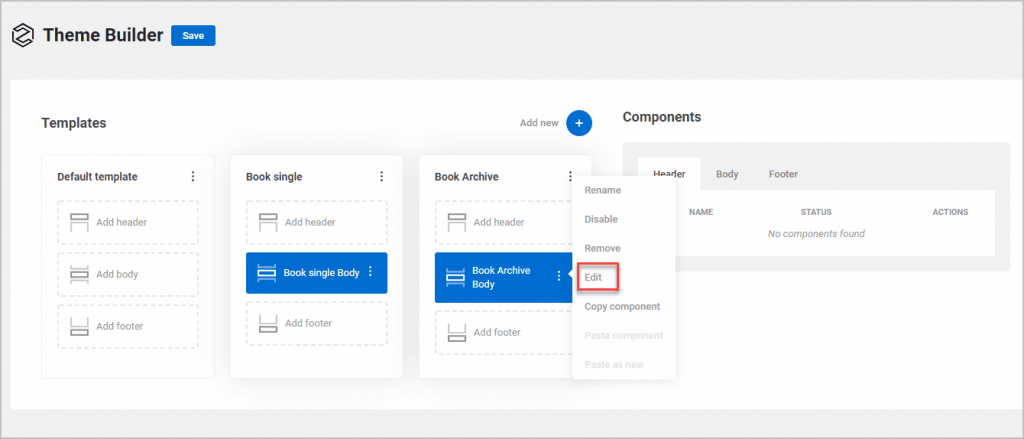Open Book single template three-dot menu
The height and width of the screenshot is (439, 1024).
point(381,176)
